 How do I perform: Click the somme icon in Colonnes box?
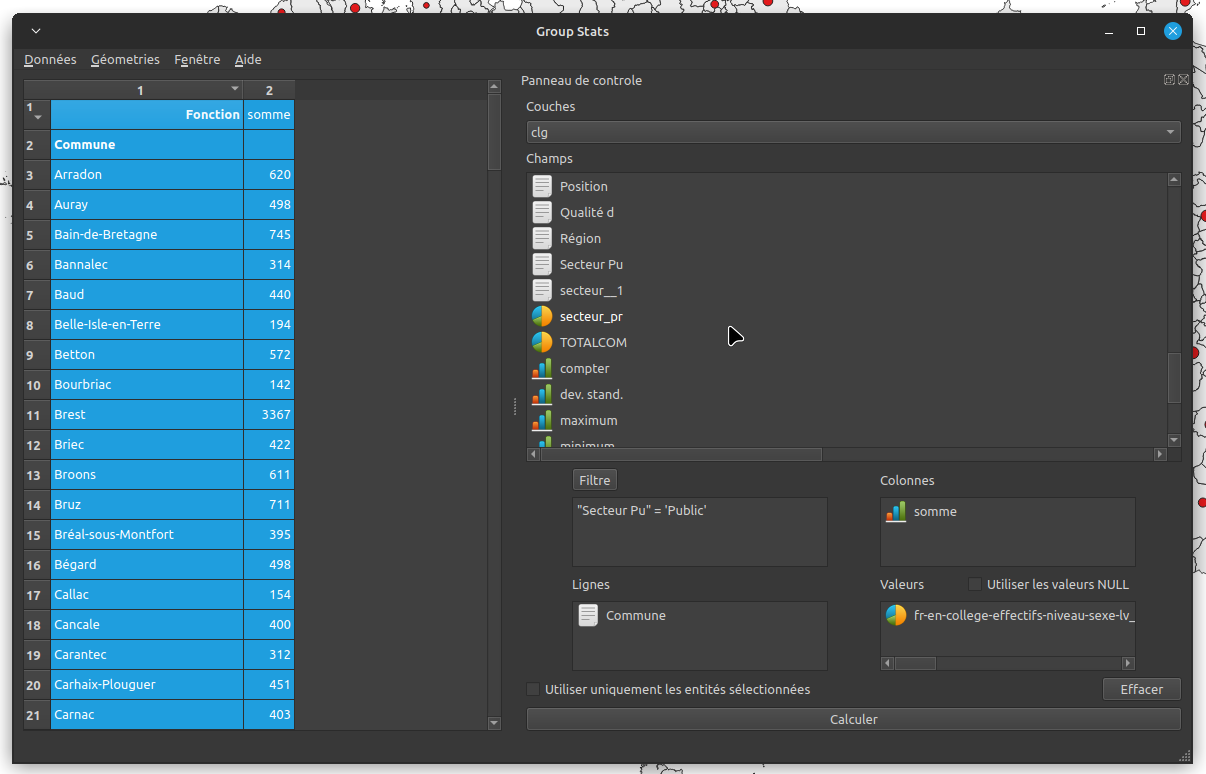[x=896, y=512]
